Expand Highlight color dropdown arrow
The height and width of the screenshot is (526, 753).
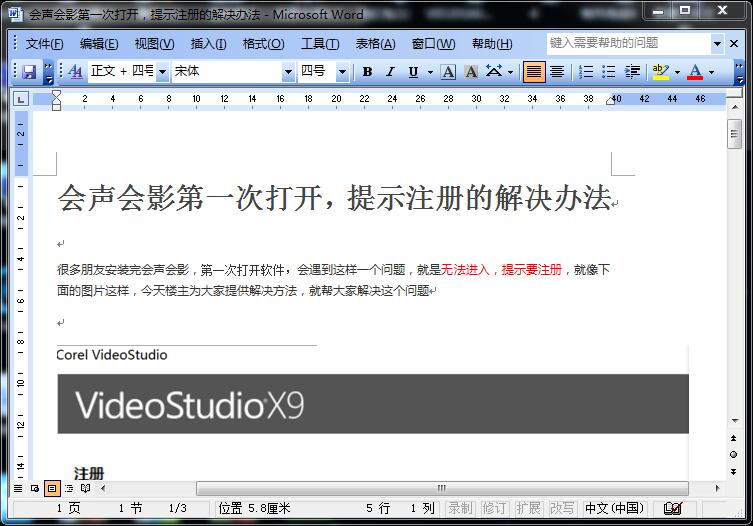click(x=677, y=73)
